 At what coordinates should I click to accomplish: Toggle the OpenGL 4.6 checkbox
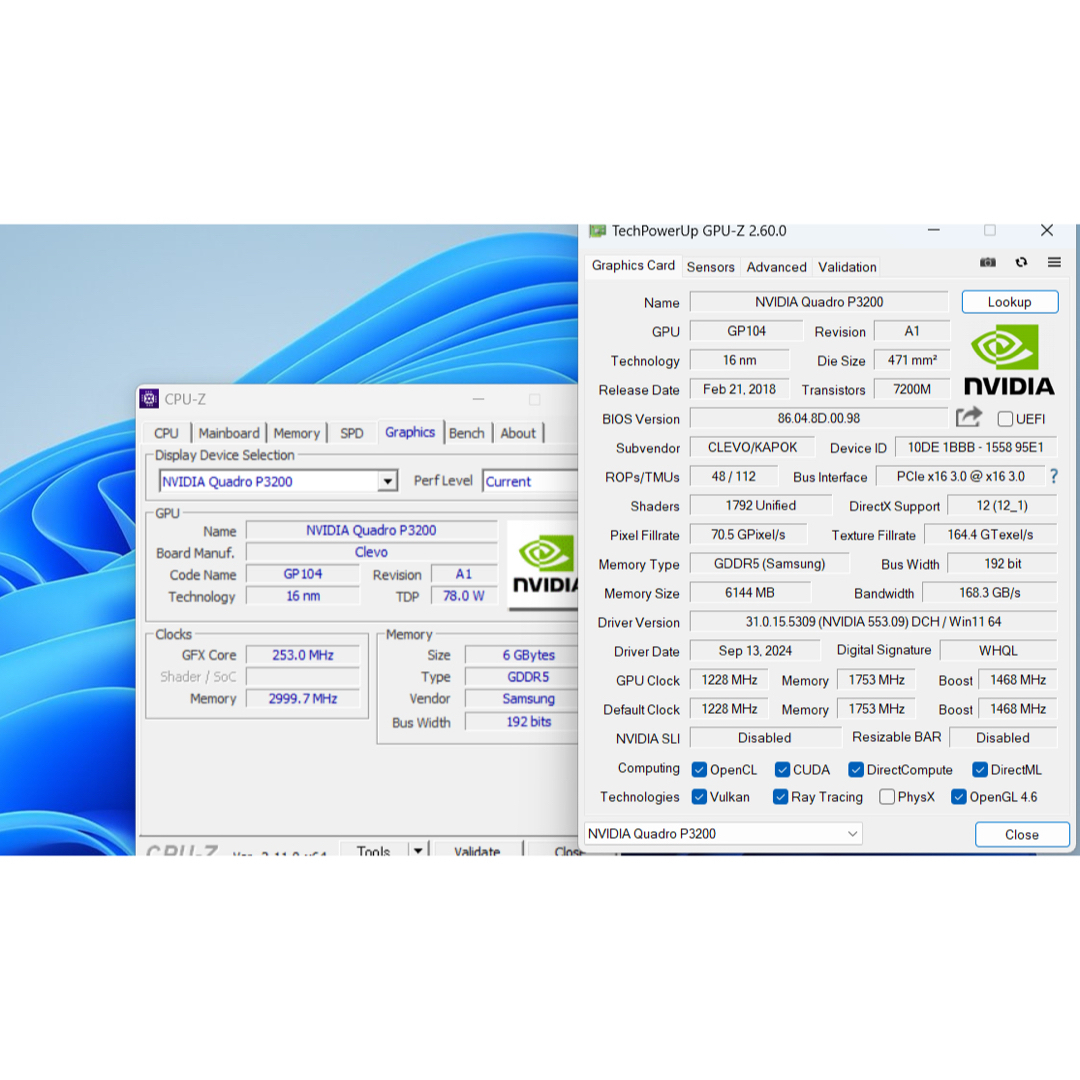tap(959, 797)
